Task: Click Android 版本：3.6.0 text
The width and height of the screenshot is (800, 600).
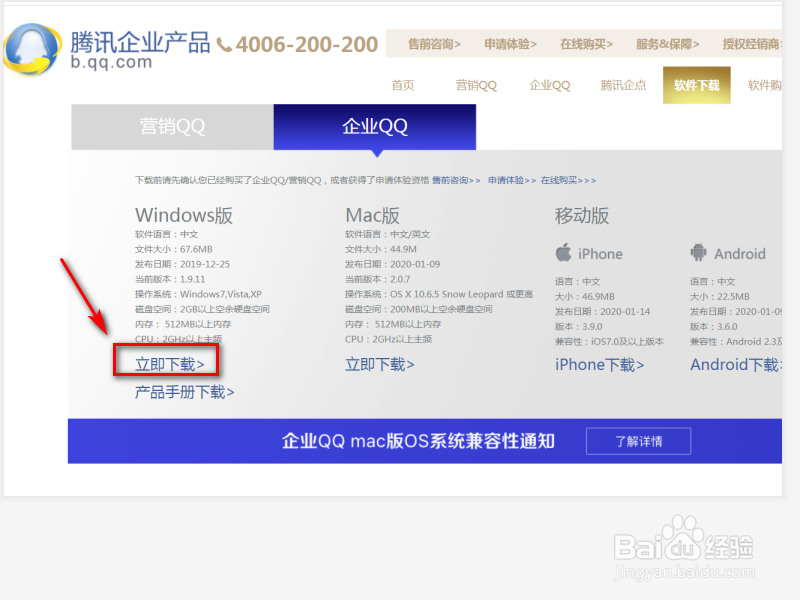Action: (714, 327)
